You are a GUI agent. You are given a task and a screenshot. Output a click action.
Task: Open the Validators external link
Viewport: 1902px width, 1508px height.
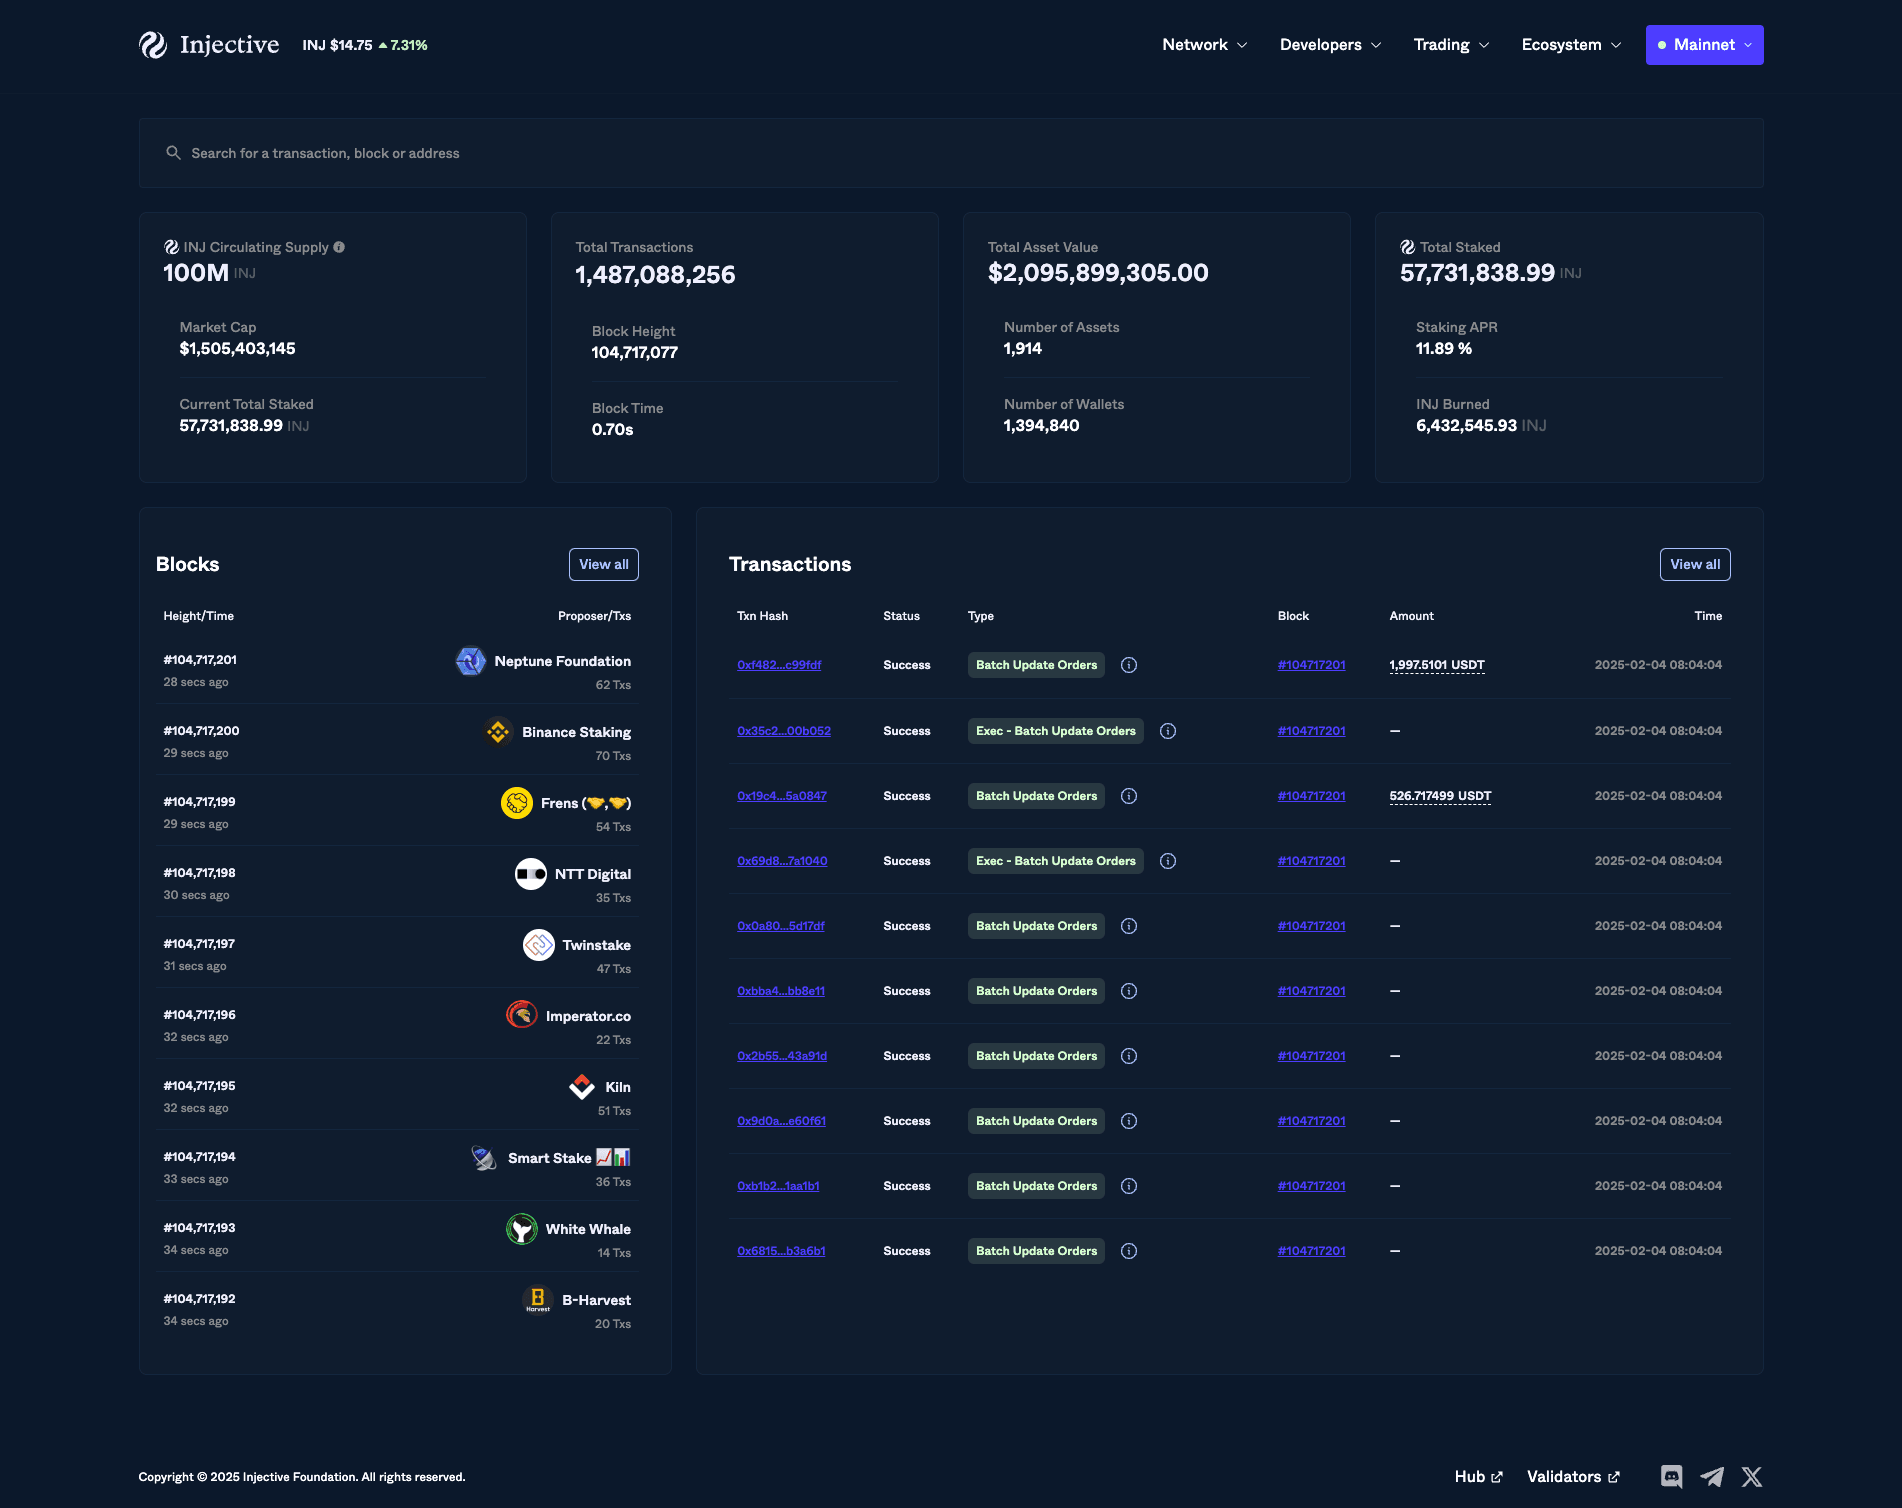click(x=1573, y=1477)
